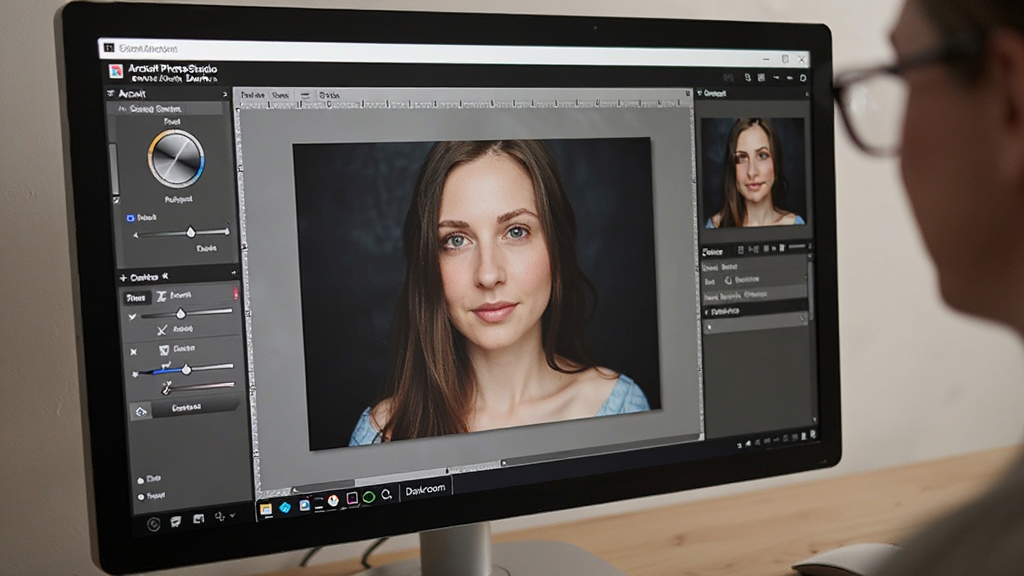Screen dimensions: 1024x576
Task: Click the chat bubble icon in bottom-left toolbar
Action: [176, 521]
